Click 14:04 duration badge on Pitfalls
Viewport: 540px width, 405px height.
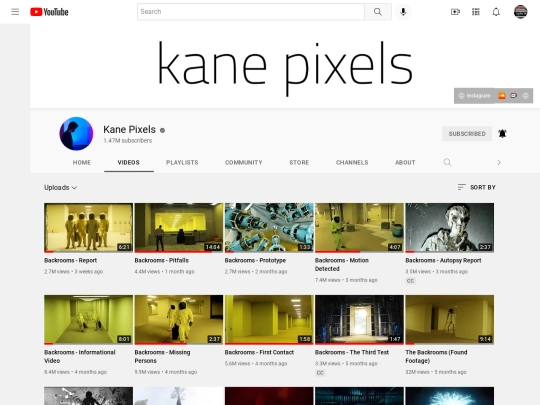[x=212, y=247]
